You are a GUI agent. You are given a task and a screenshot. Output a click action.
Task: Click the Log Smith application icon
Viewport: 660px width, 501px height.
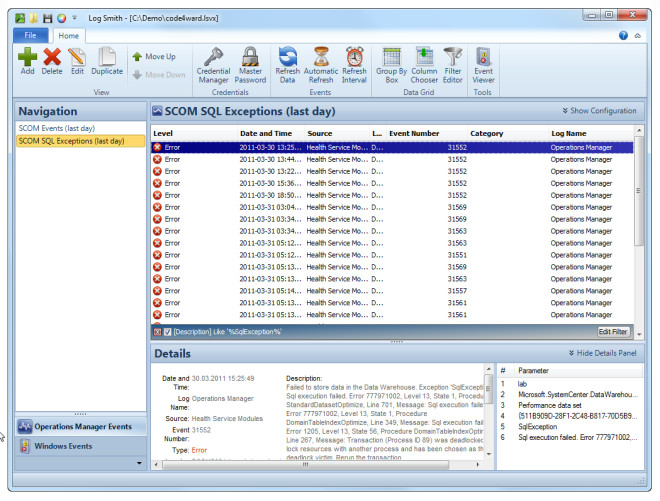coord(20,18)
